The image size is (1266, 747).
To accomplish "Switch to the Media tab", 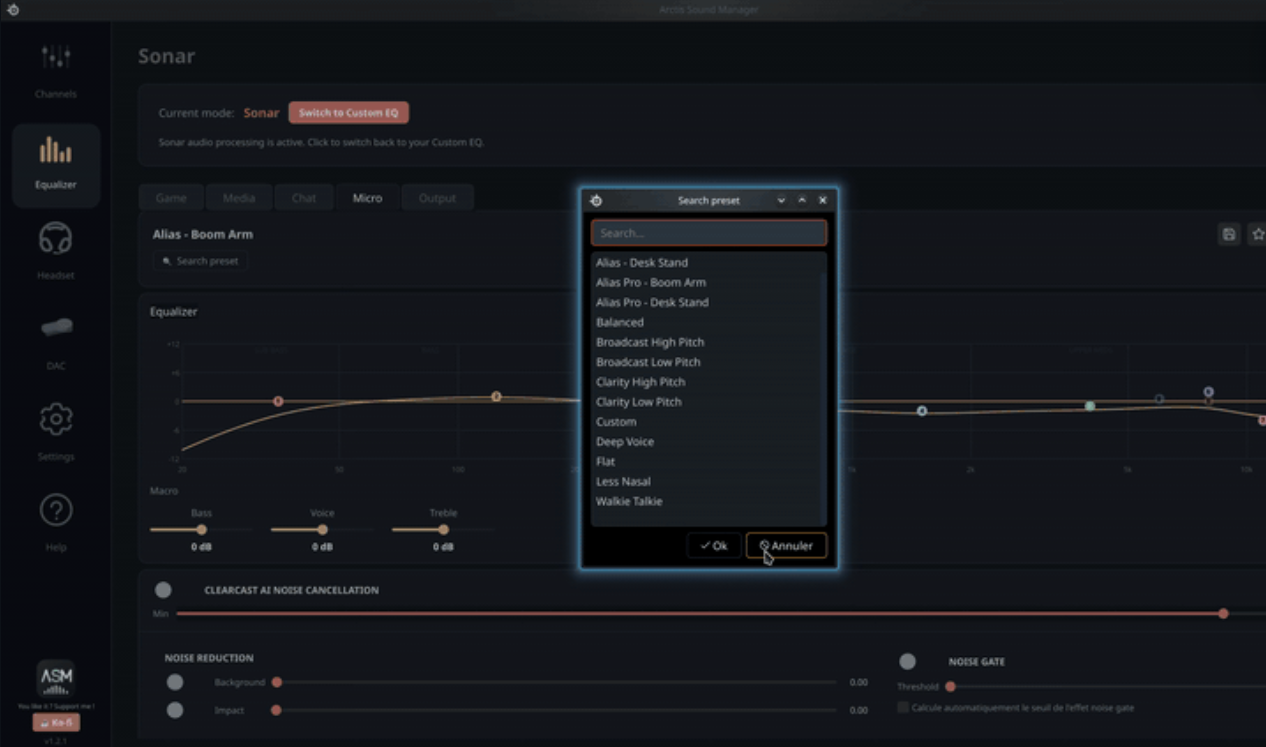I will 239,198.
